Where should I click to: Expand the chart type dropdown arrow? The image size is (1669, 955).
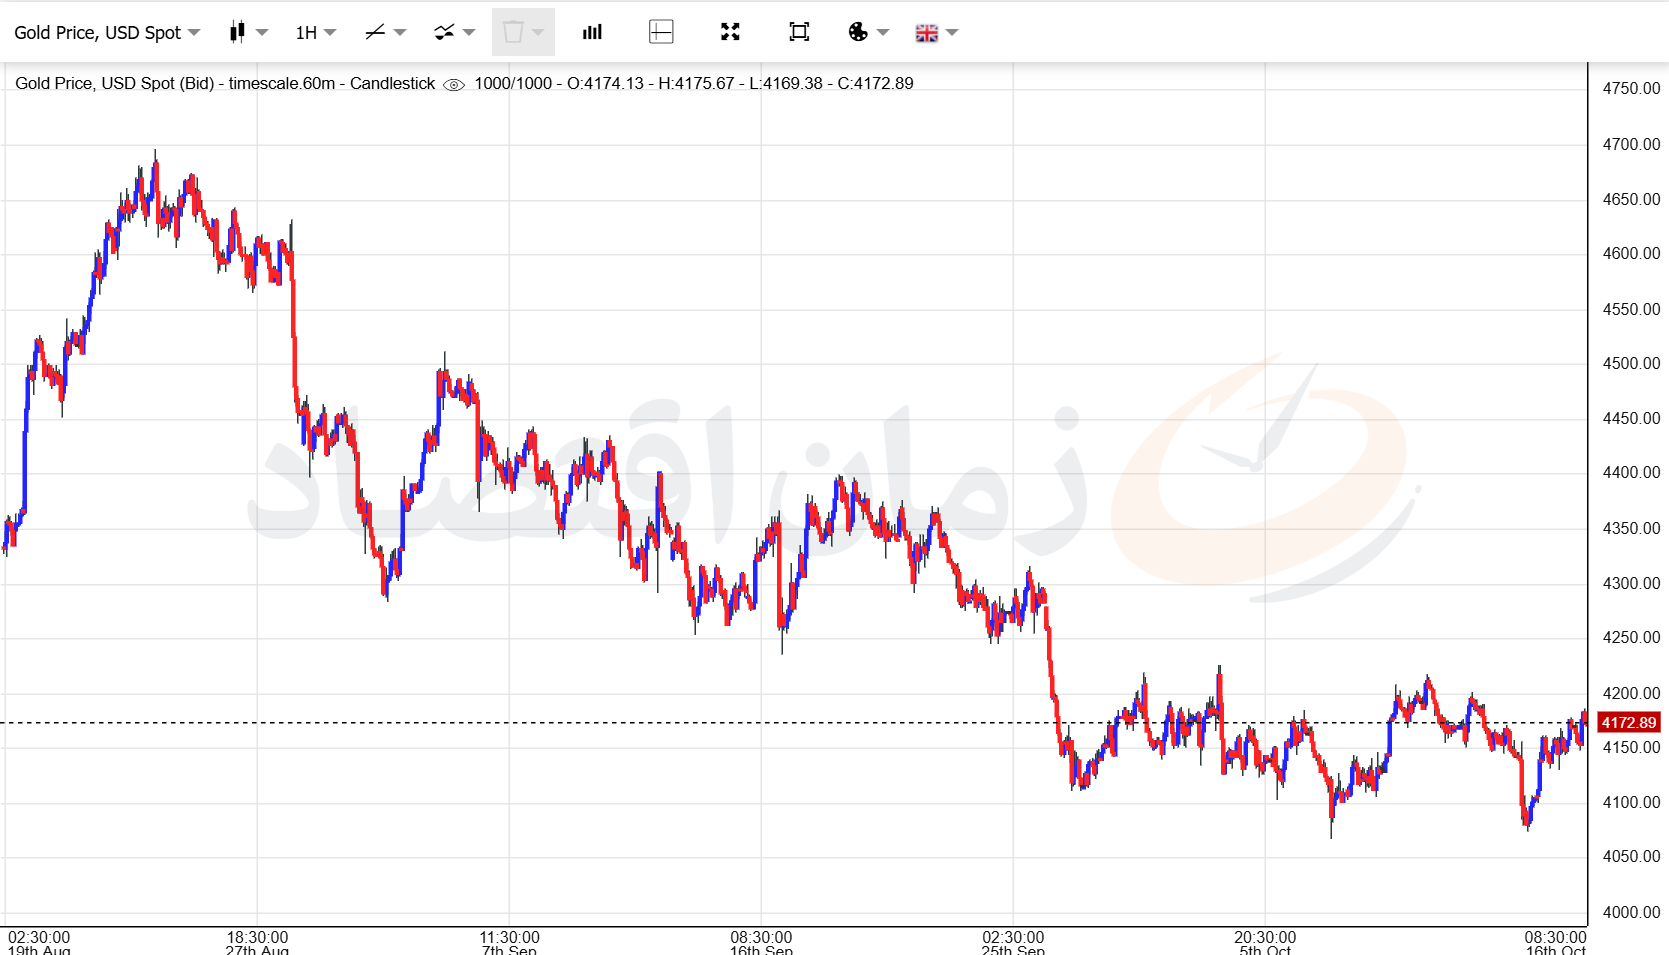263,32
